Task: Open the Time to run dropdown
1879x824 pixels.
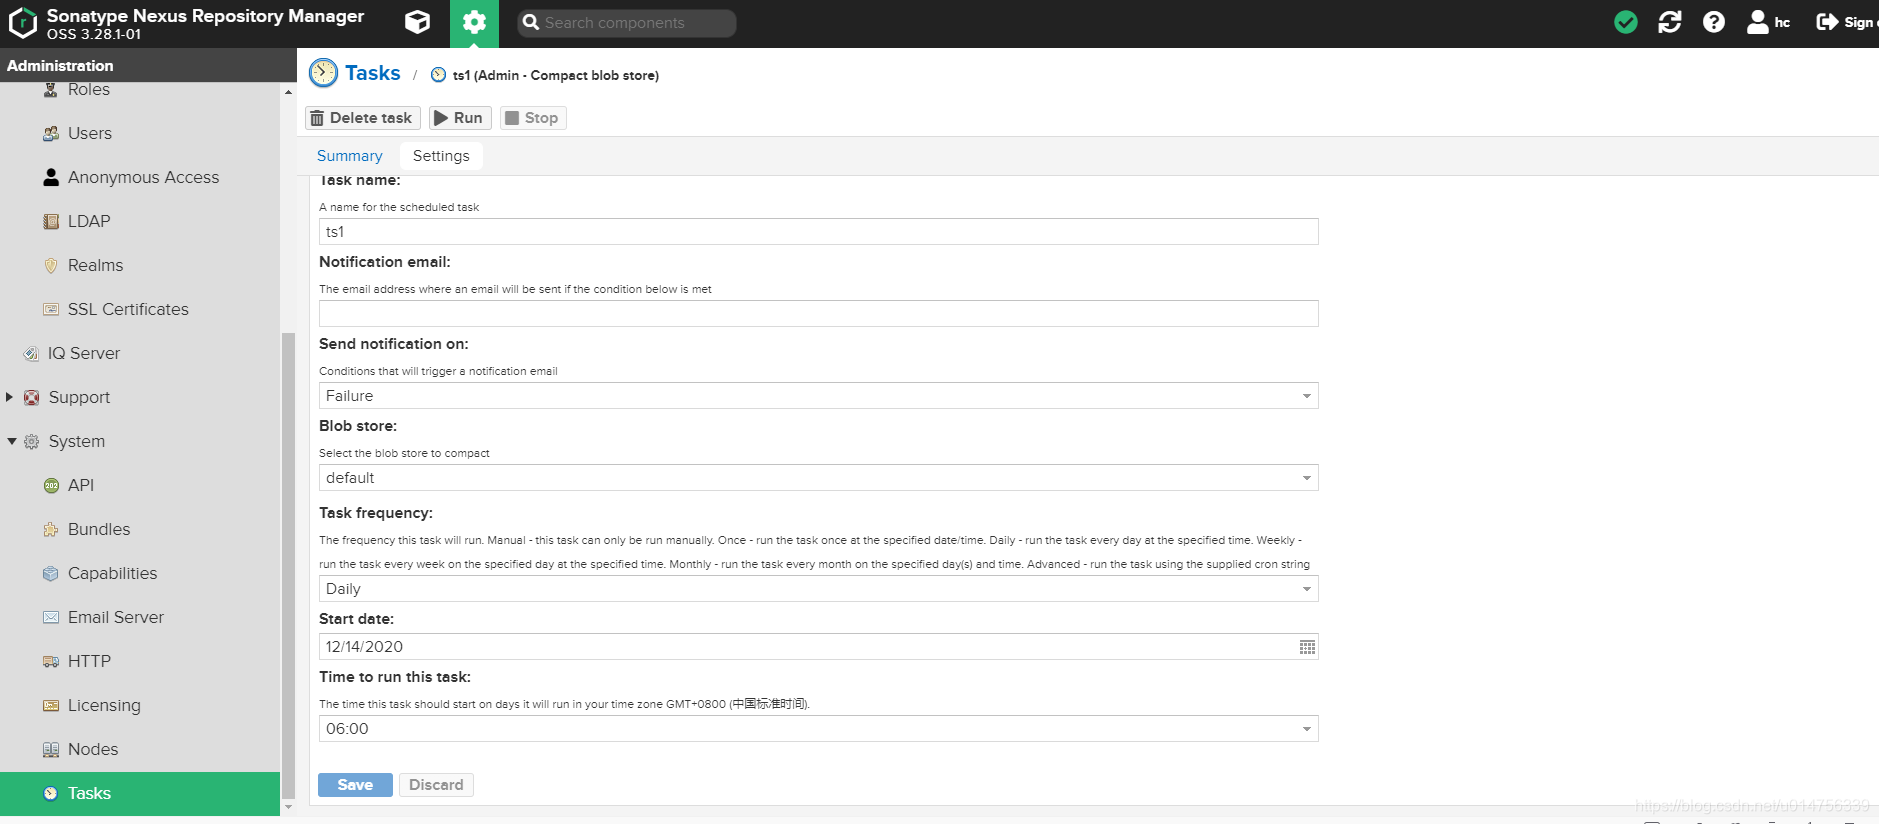Action: pyautogui.click(x=1306, y=729)
